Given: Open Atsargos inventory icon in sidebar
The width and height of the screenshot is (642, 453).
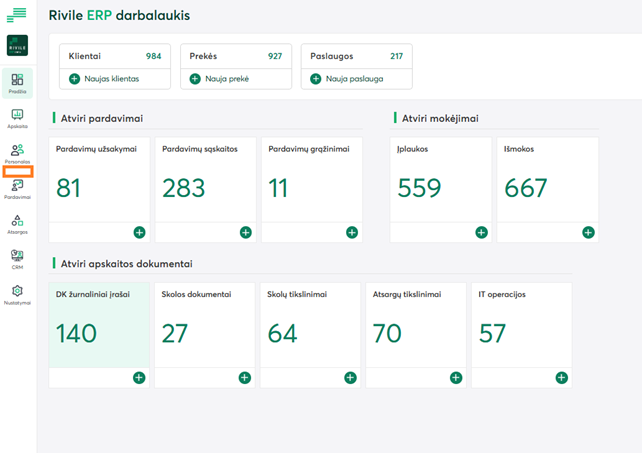Looking at the screenshot, I should point(17,223).
